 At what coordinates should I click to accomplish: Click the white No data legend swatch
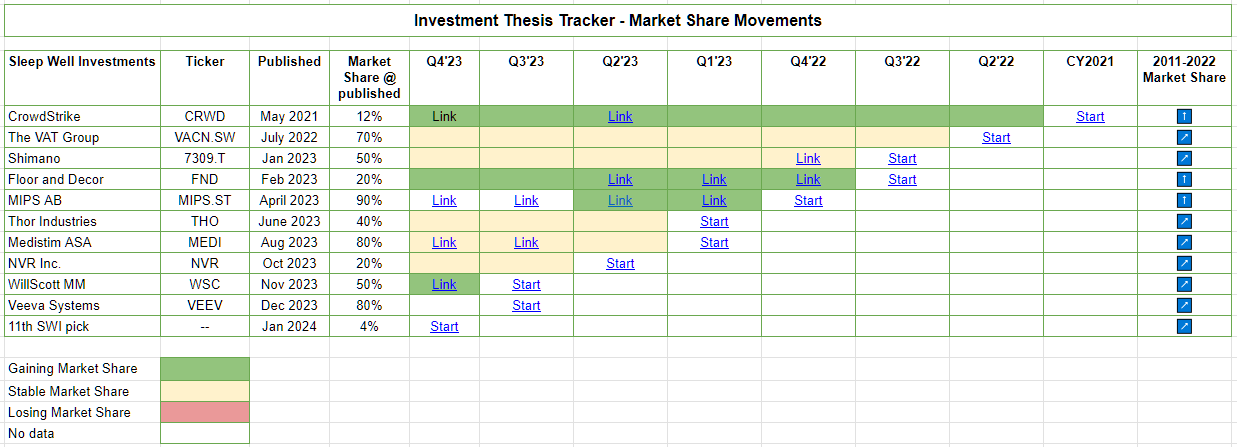[x=204, y=433]
